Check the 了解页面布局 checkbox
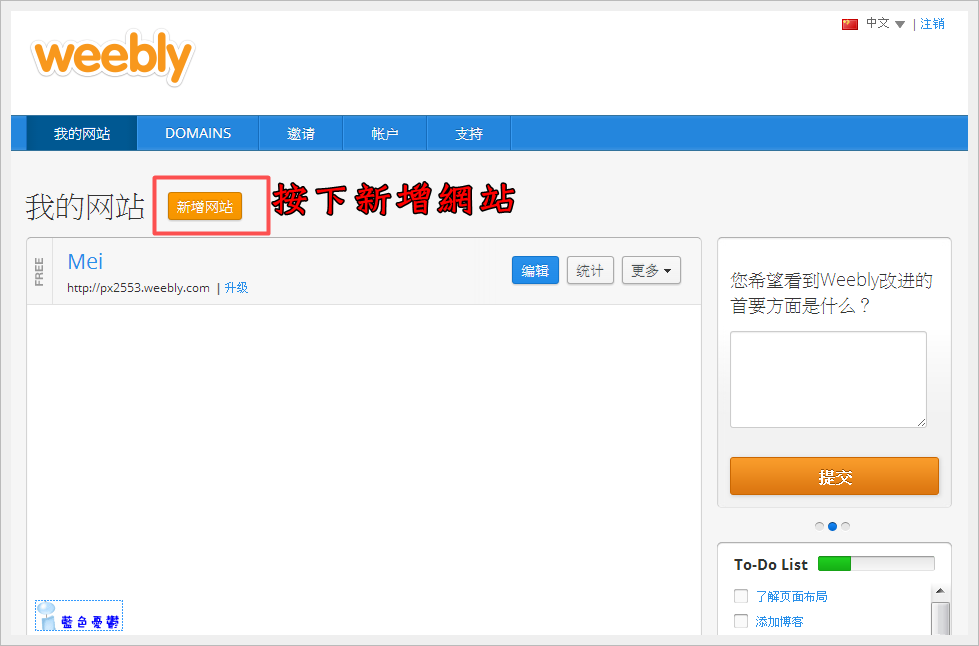Image resolution: width=979 pixels, height=646 pixels. [741, 596]
